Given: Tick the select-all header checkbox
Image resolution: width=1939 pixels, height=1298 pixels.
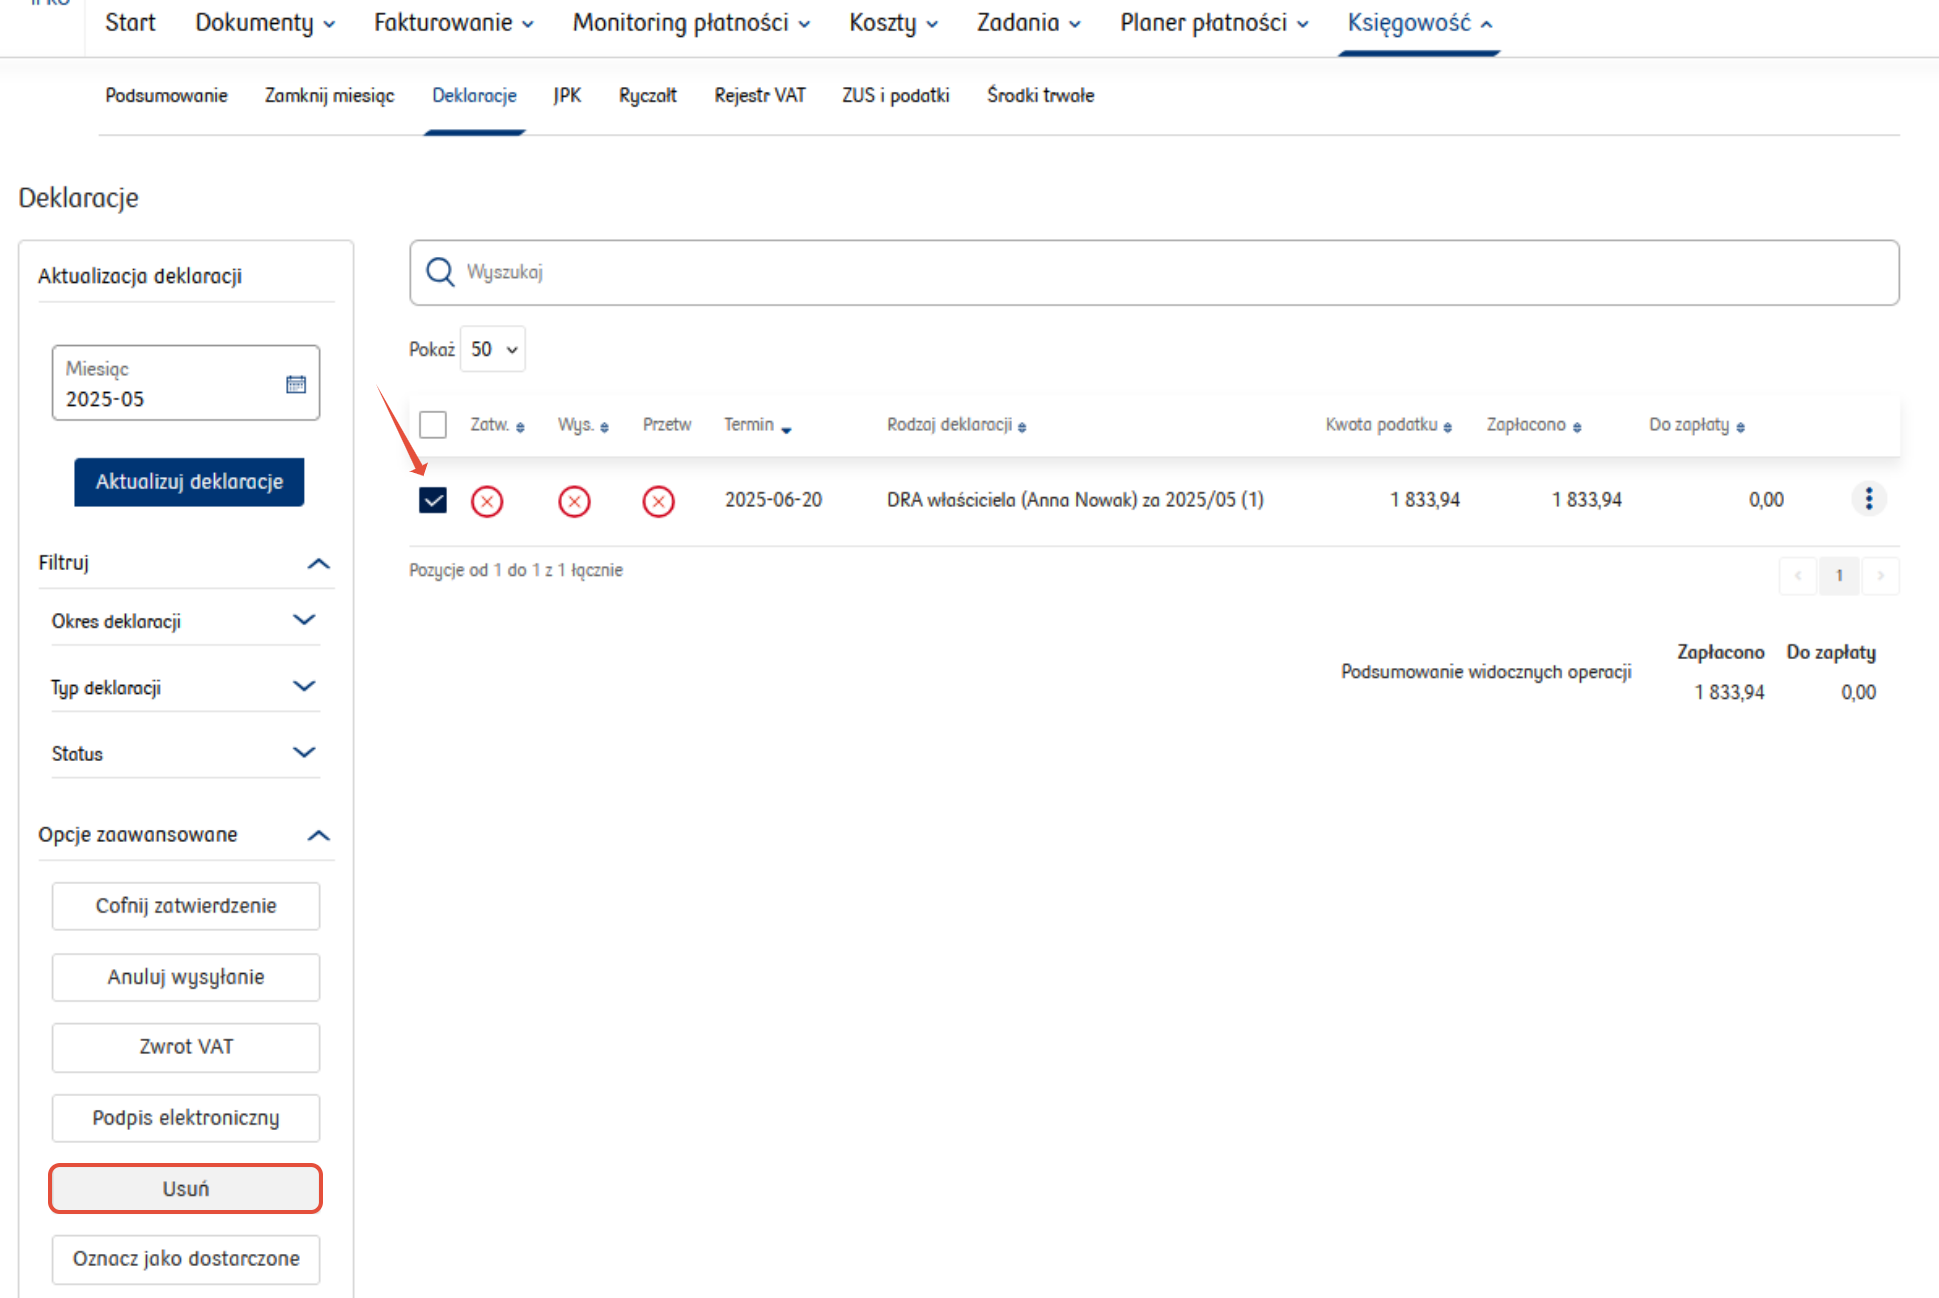Looking at the screenshot, I should pyautogui.click(x=433, y=425).
